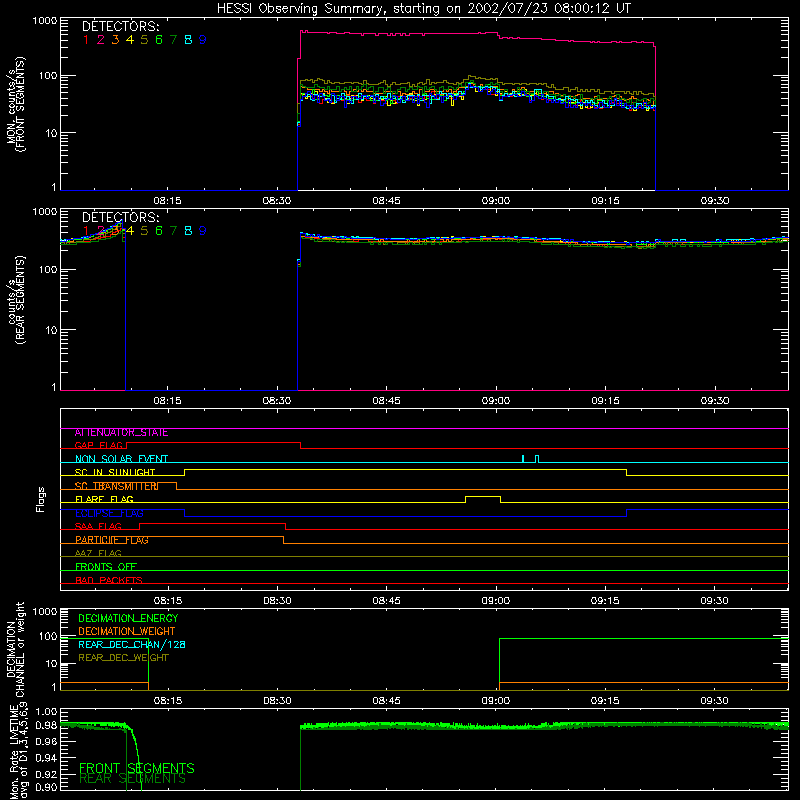Select detector 4 in front segments legend
800x800 pixels.
tap(130, 40)
